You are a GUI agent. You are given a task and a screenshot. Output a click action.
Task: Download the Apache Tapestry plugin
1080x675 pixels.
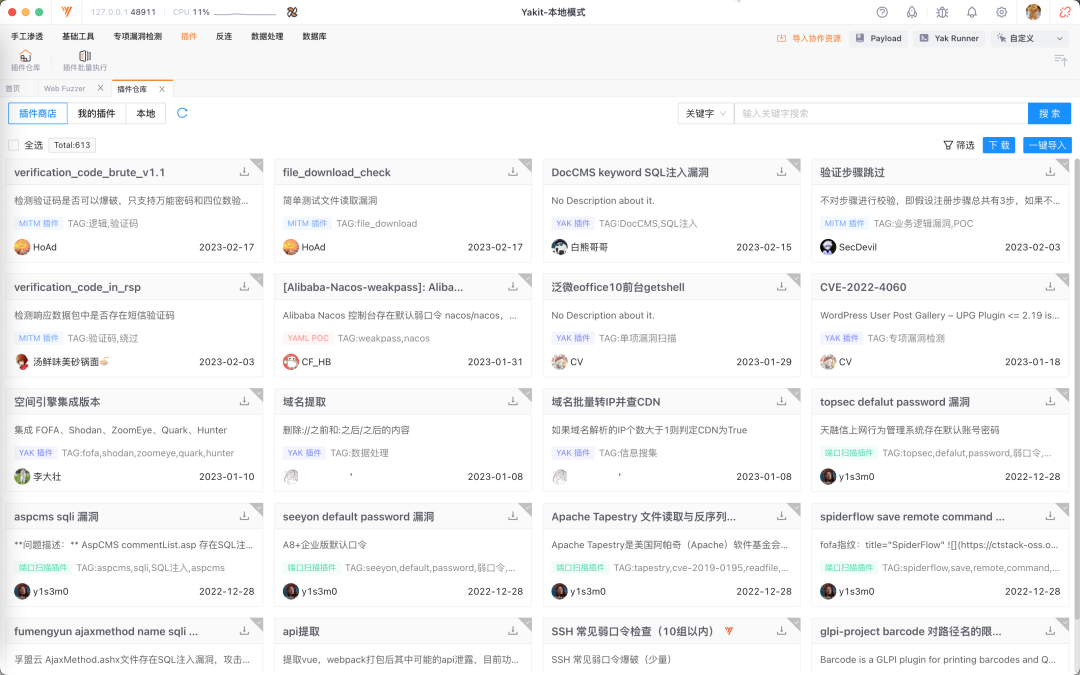point(782,516)
